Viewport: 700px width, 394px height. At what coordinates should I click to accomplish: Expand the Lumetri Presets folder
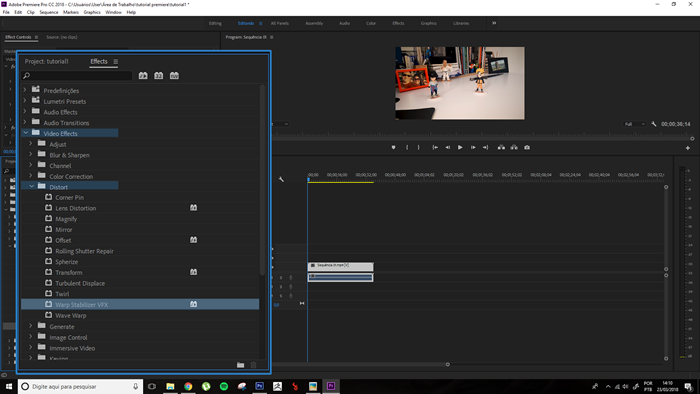click(25, 100)
